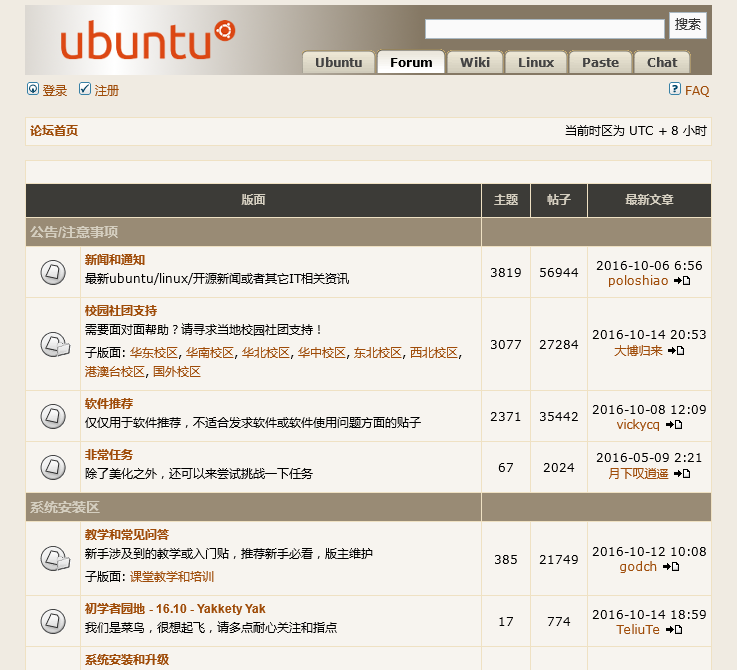The width and height of the screenshot is (737, 670).
Task: Open latest post icon by 月下叹逍遥
Action: tap(682, 473)
